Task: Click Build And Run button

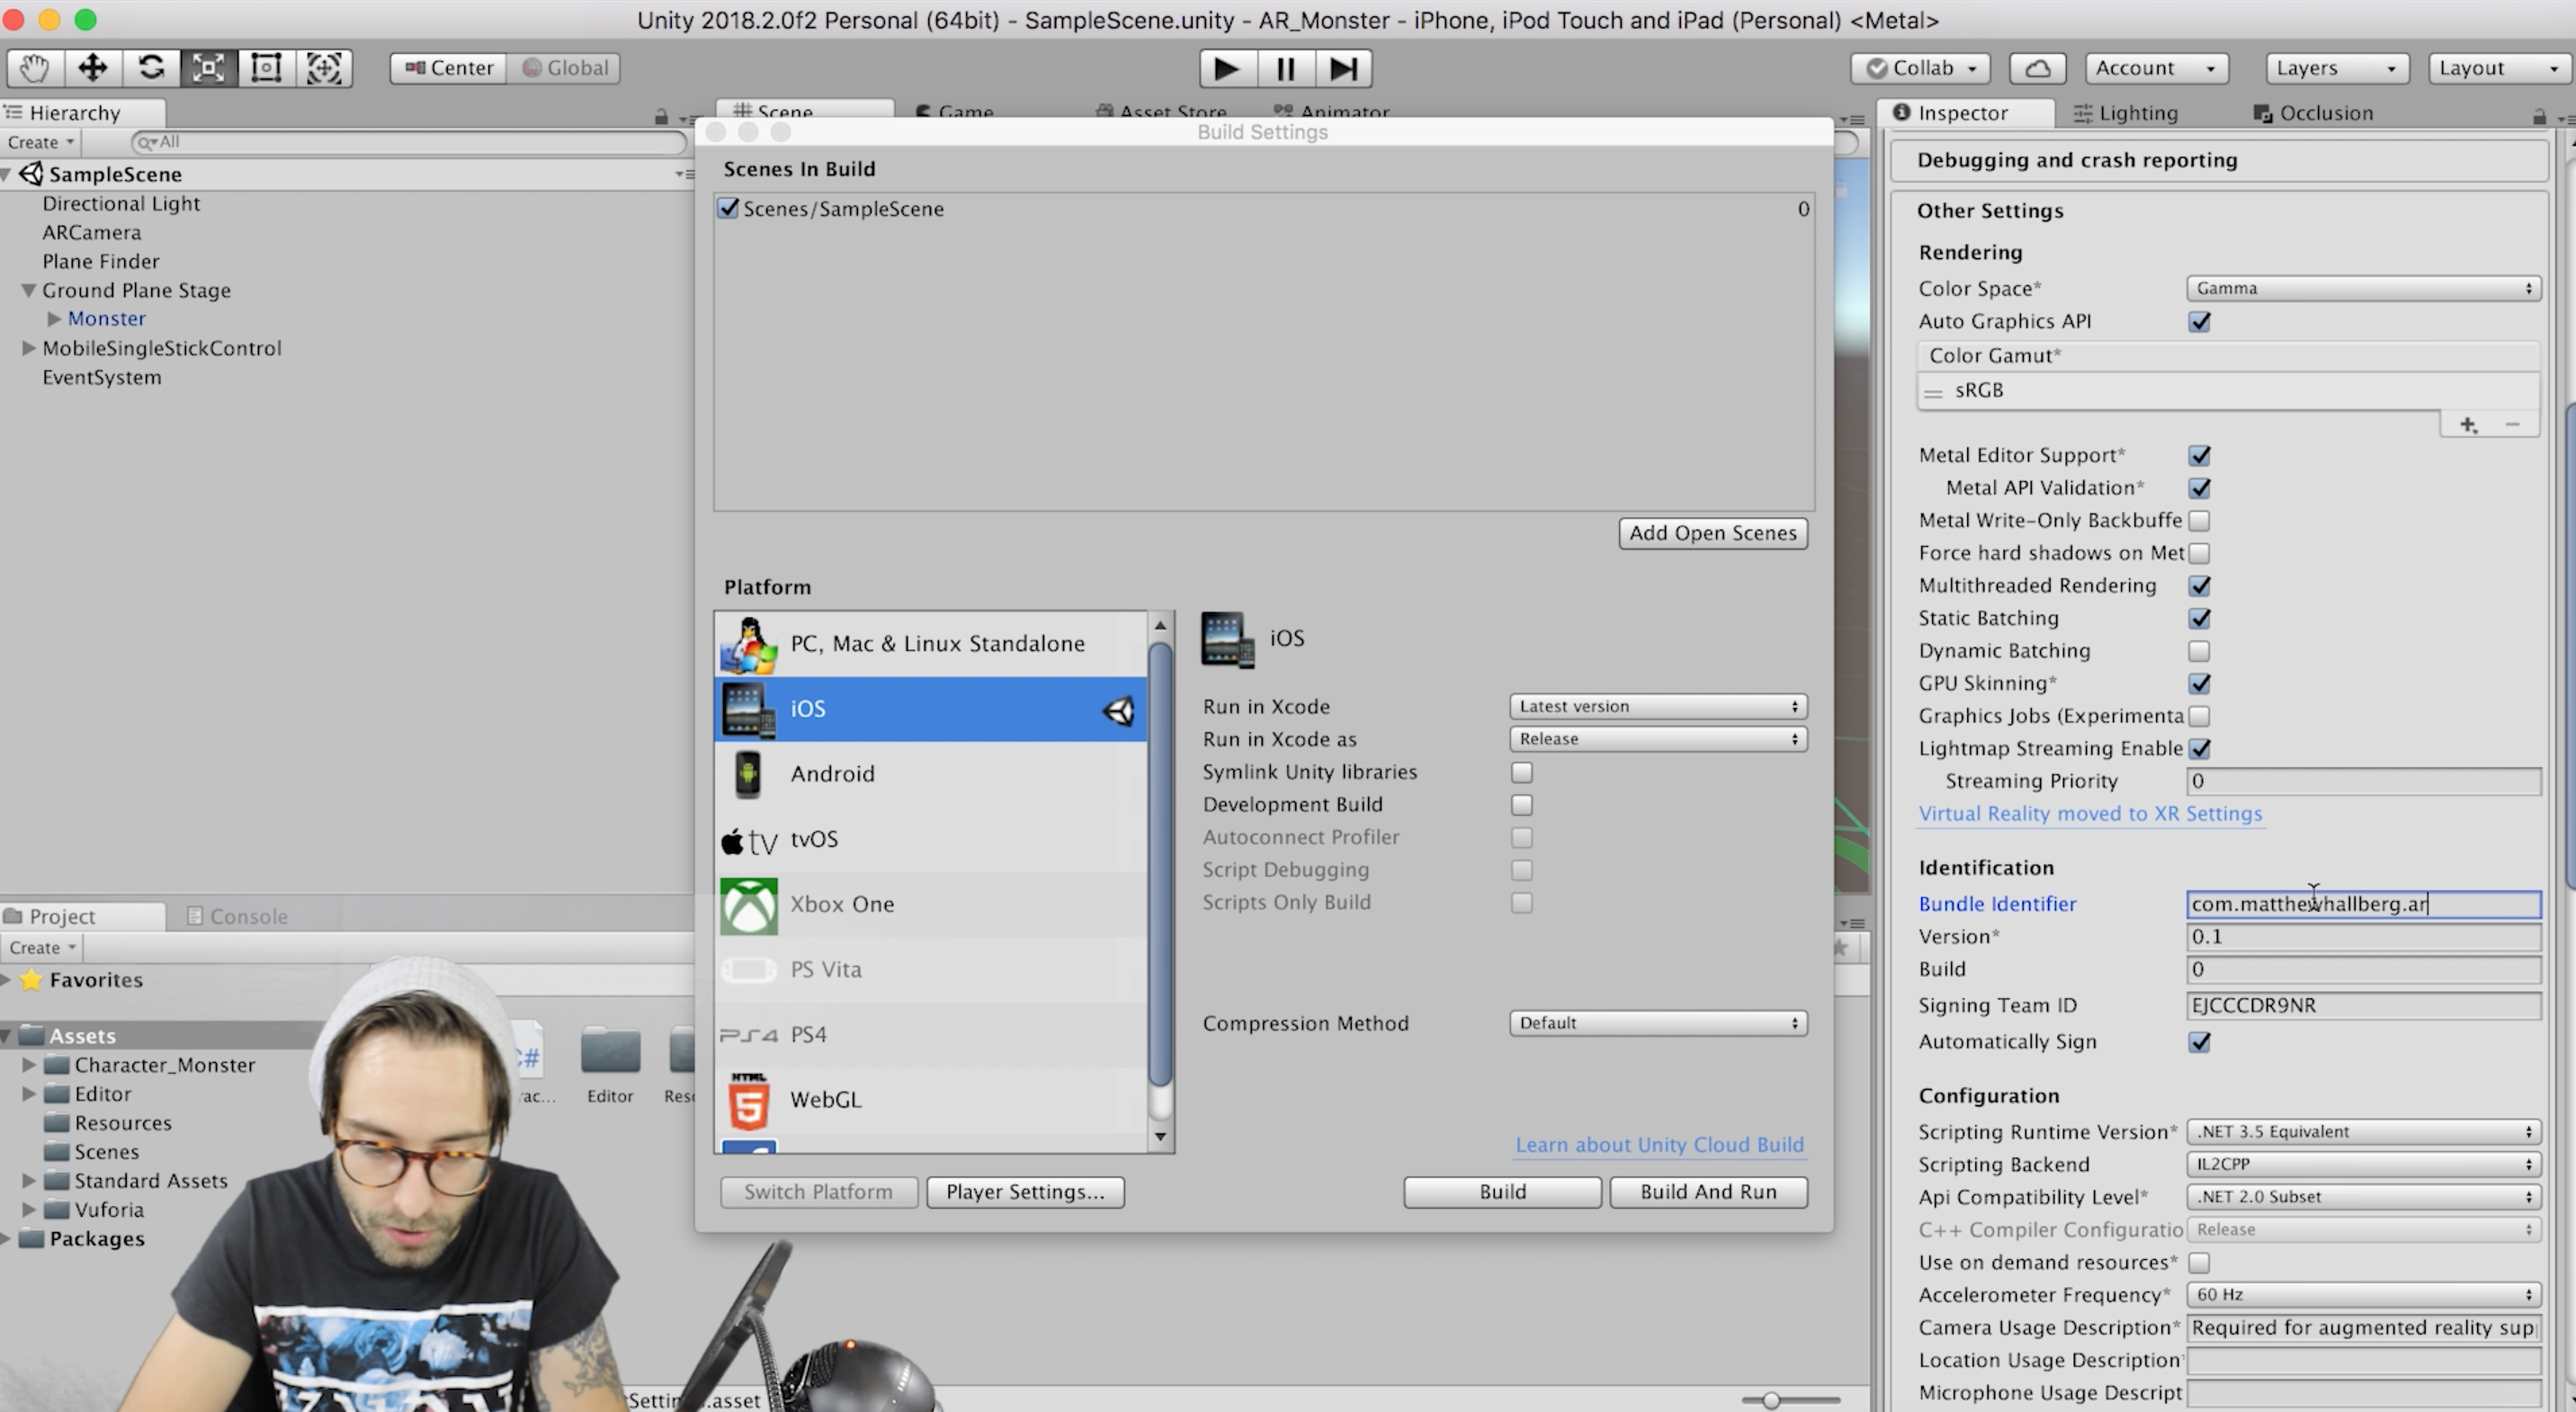Action: click(1708, 1192)
